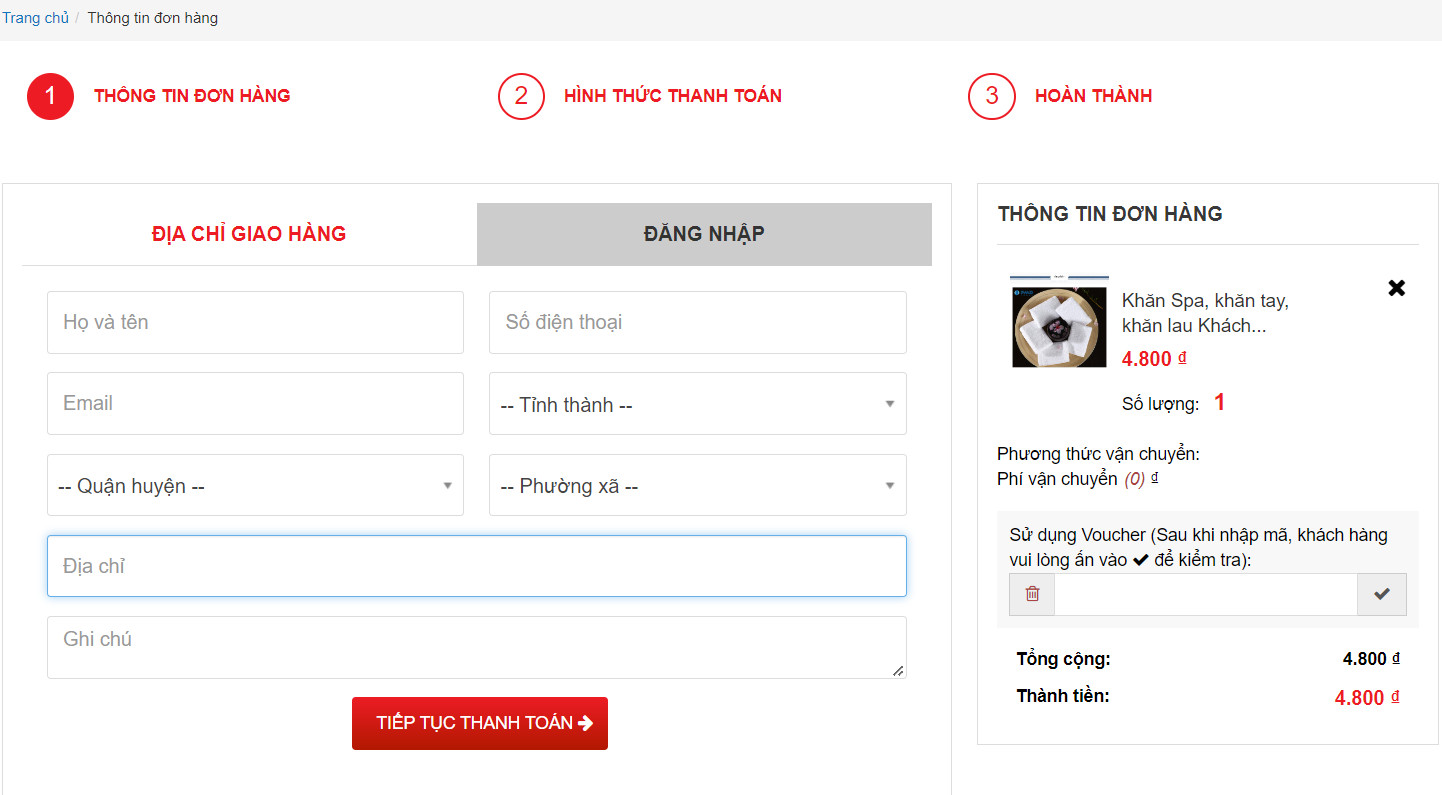The image size is (1442, 795).
Task: Click step 2 circle icon
Action: (521, 96)
